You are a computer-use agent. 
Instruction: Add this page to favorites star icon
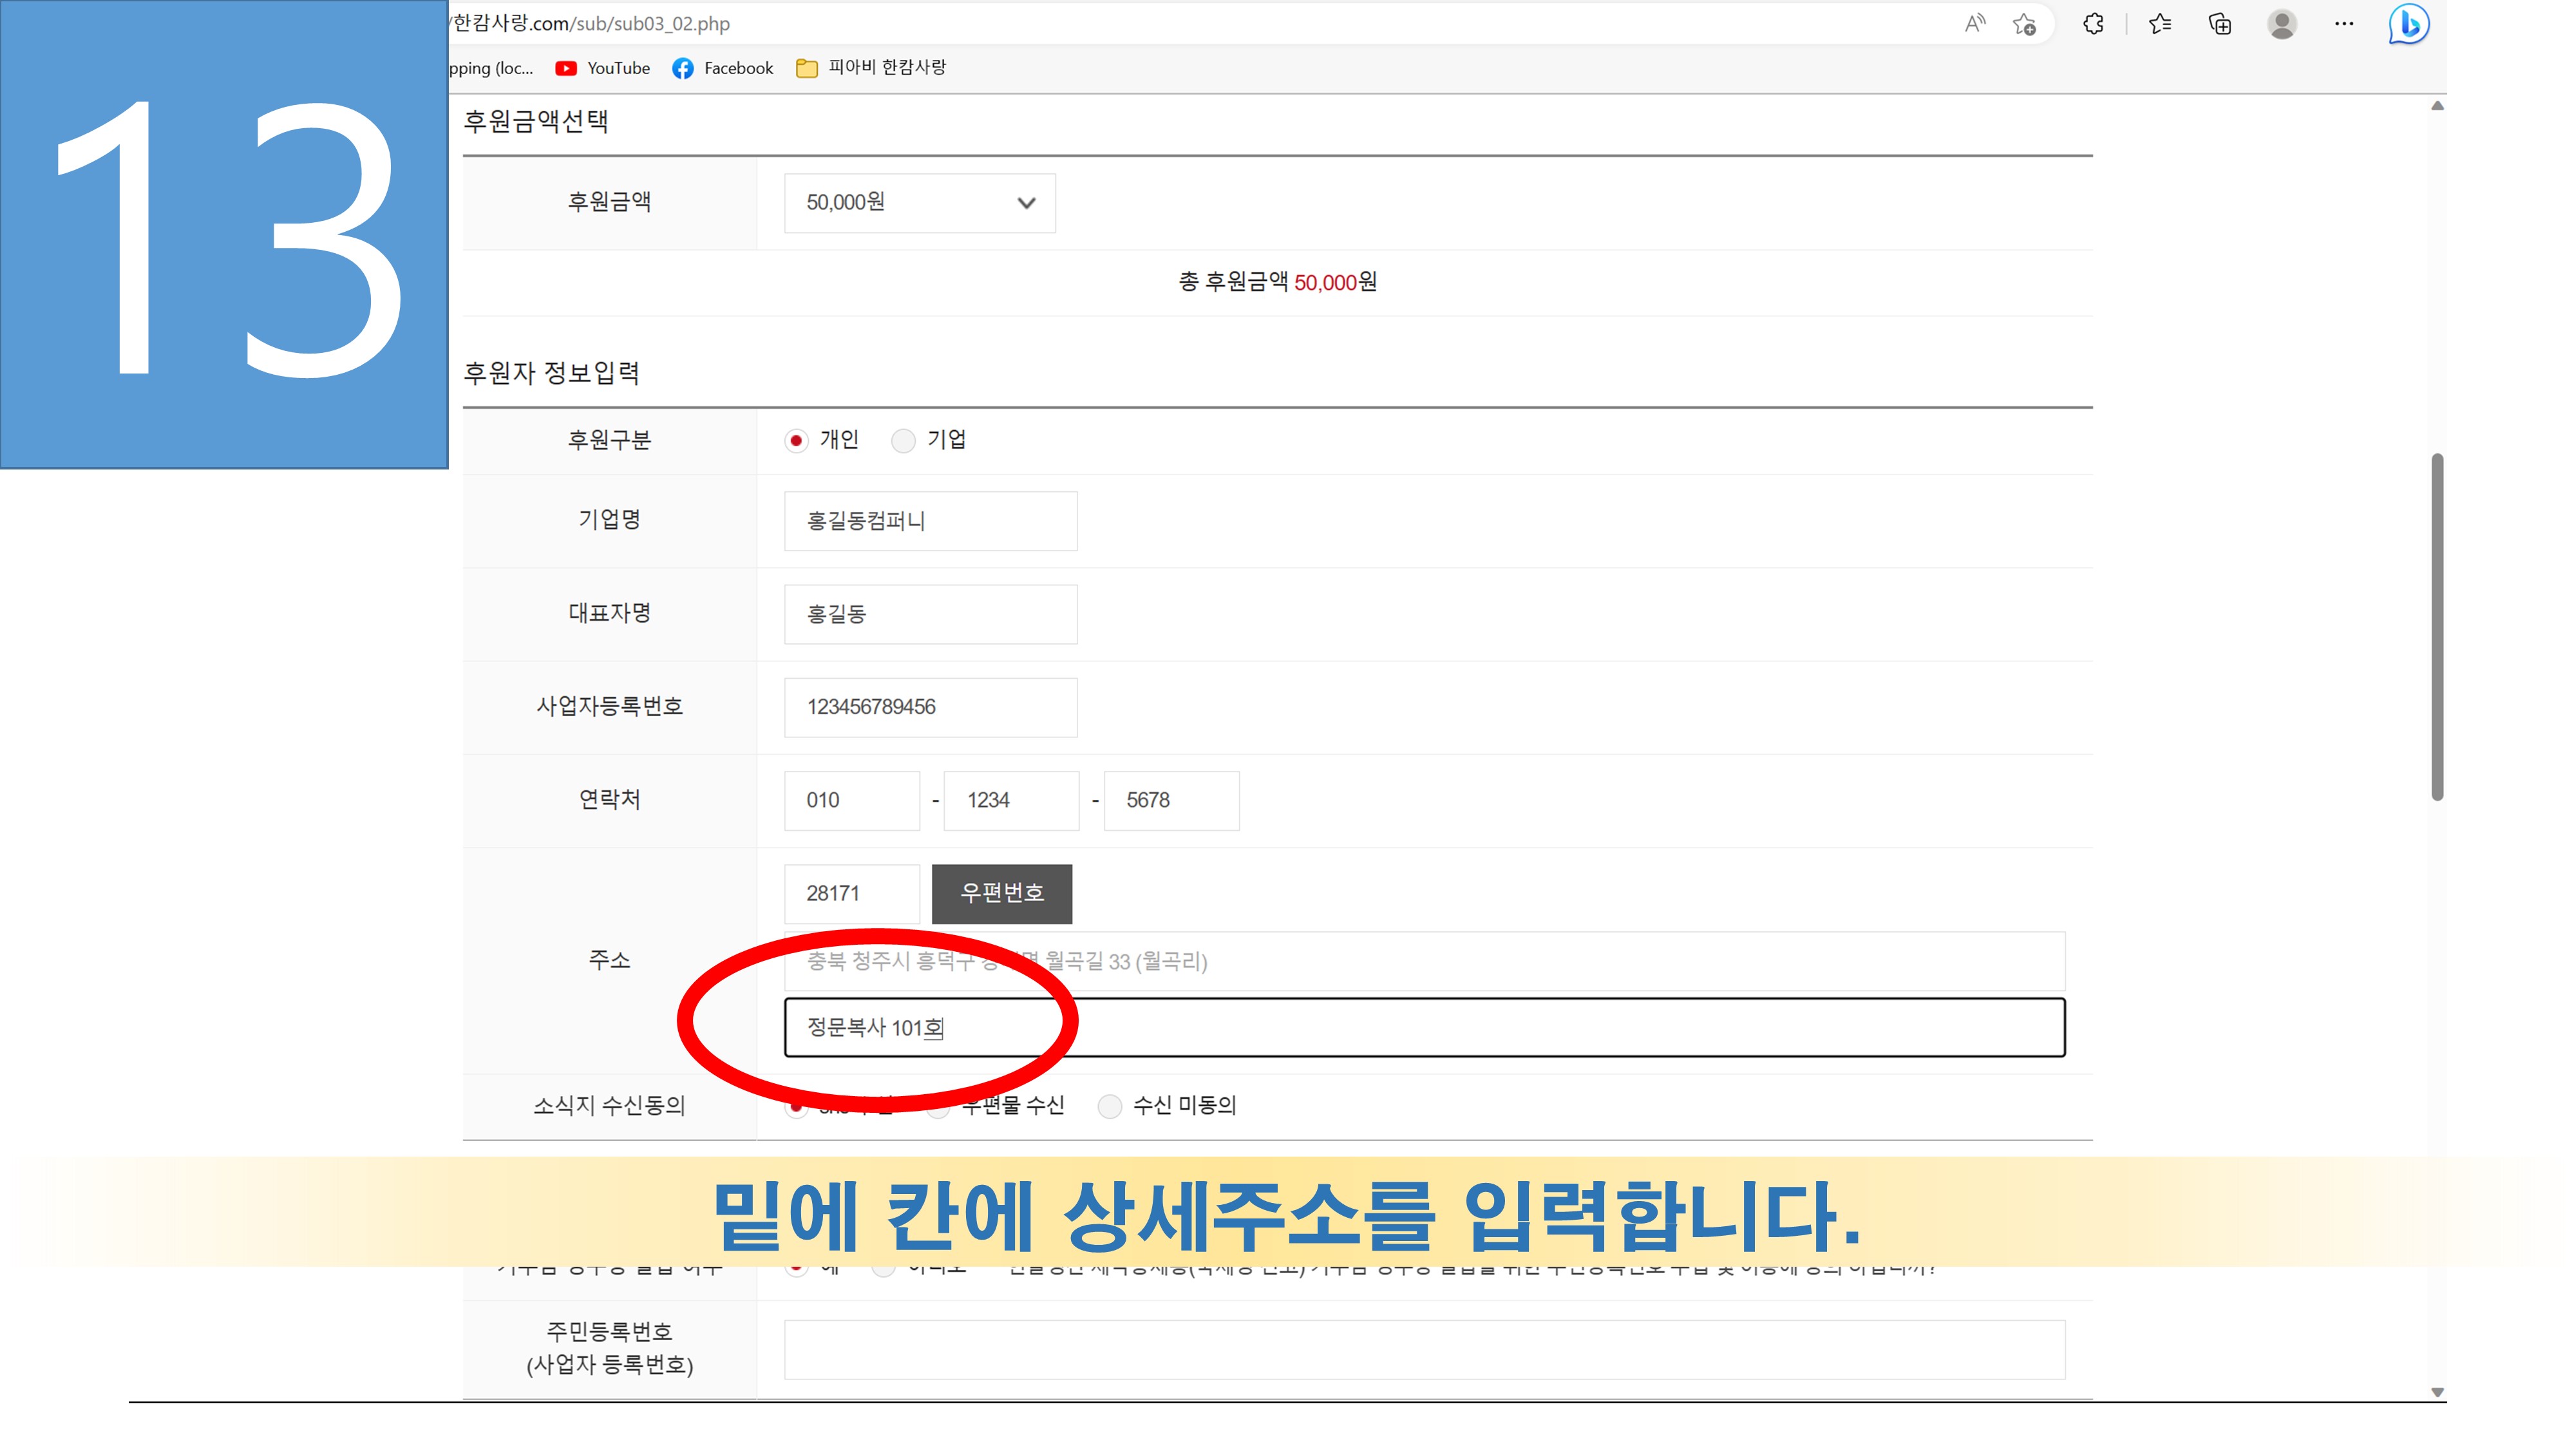point(2024,24)
